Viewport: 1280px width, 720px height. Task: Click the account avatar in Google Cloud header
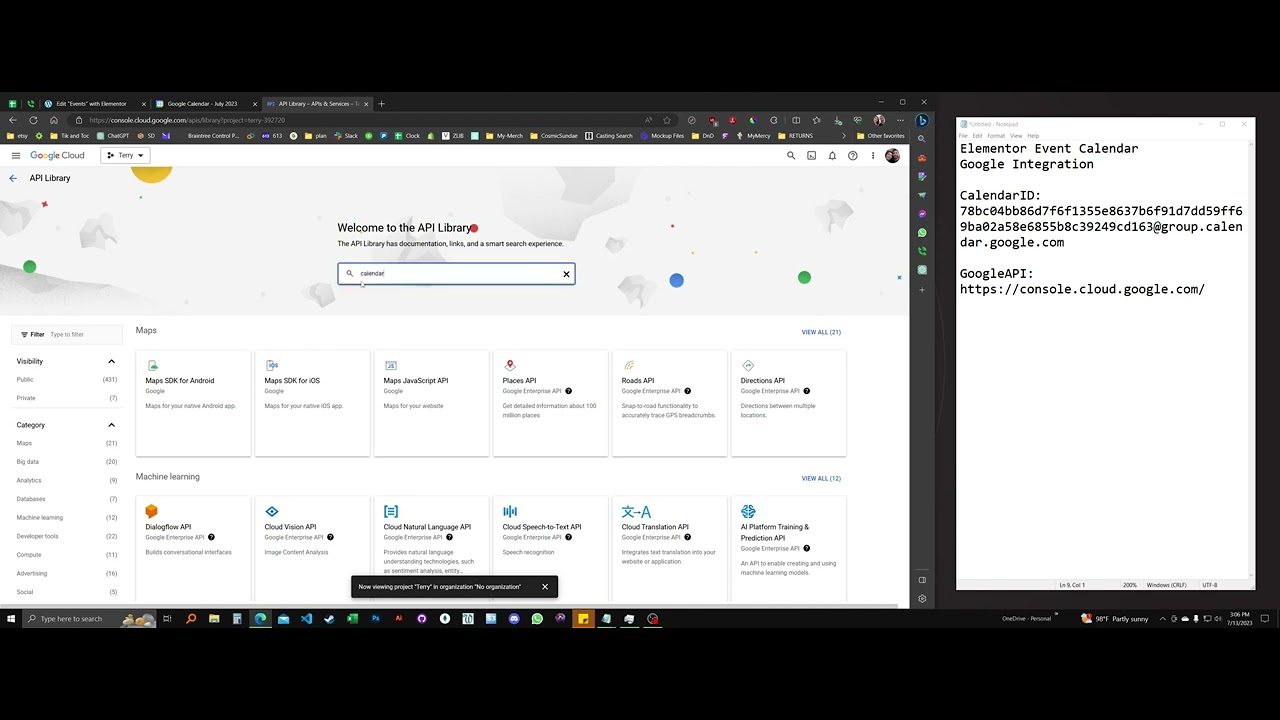click(x=892, y=155)
